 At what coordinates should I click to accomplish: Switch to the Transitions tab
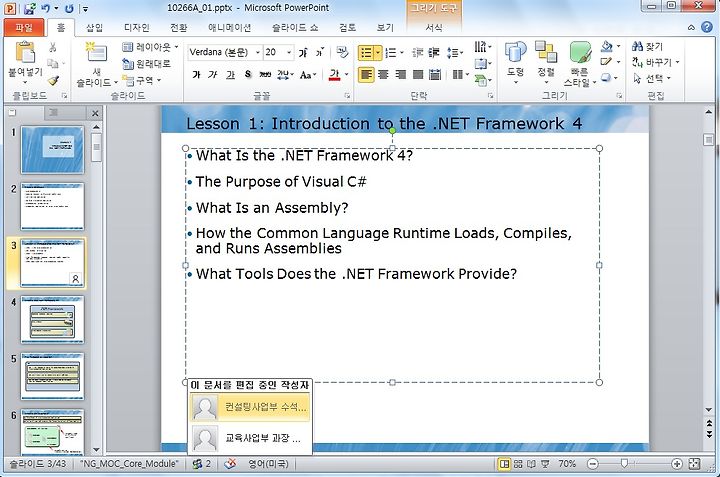coord(179,28)
